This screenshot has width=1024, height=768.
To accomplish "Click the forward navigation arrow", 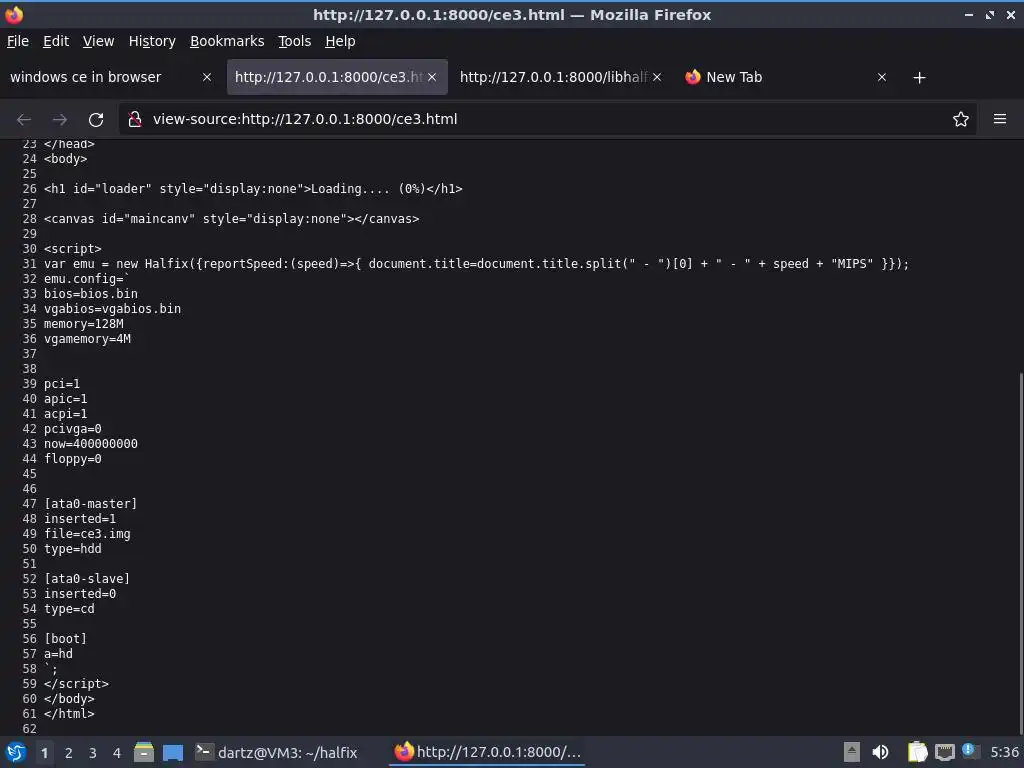I will pos(59,119).
